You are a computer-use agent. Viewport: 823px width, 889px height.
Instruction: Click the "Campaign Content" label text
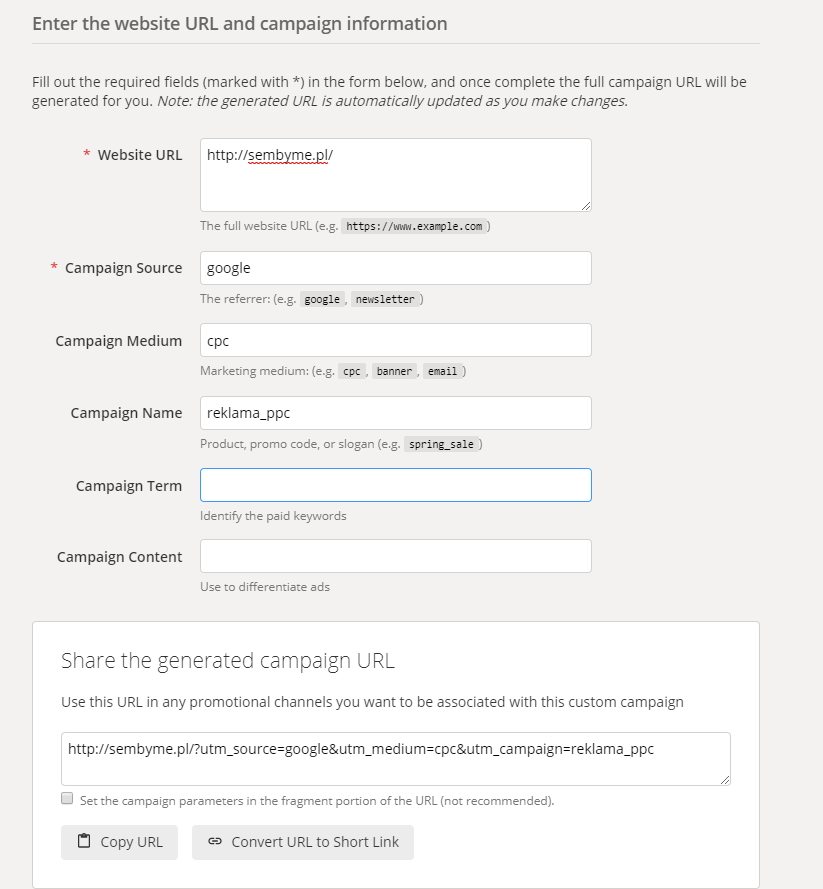(120, 557)
